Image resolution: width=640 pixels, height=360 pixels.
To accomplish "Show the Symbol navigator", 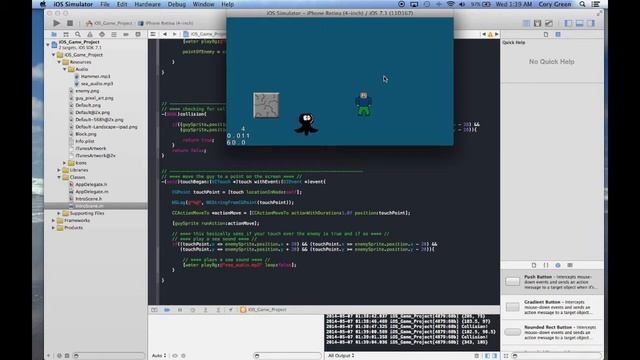I will [66, 34].
